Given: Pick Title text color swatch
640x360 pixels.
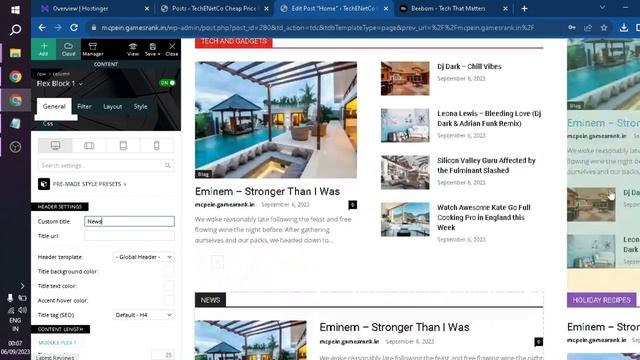Looking at the screenshot, I should pyautogui.click(x=169, y=286).
